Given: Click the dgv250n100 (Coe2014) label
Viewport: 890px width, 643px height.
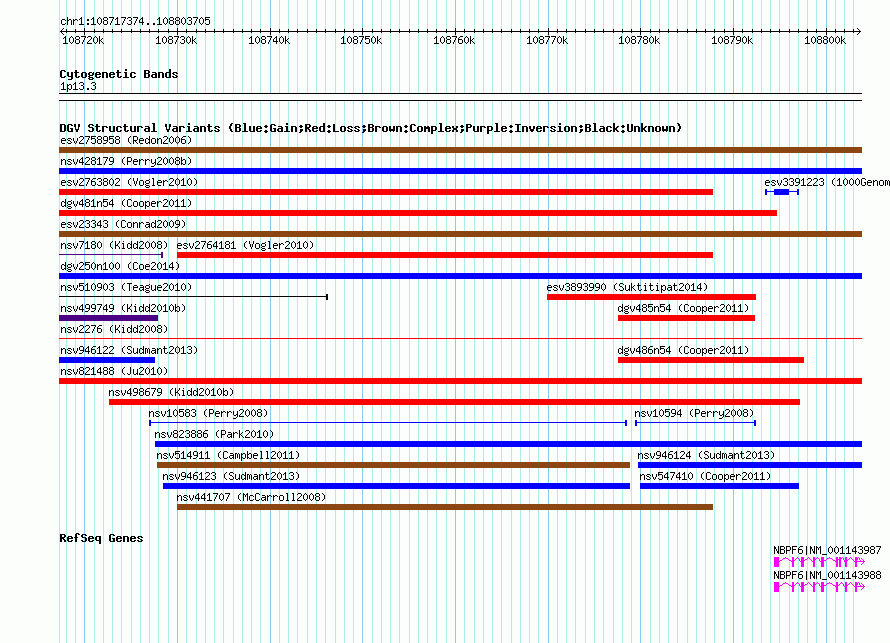Looking at the screenshot, I should pos(120,266).
